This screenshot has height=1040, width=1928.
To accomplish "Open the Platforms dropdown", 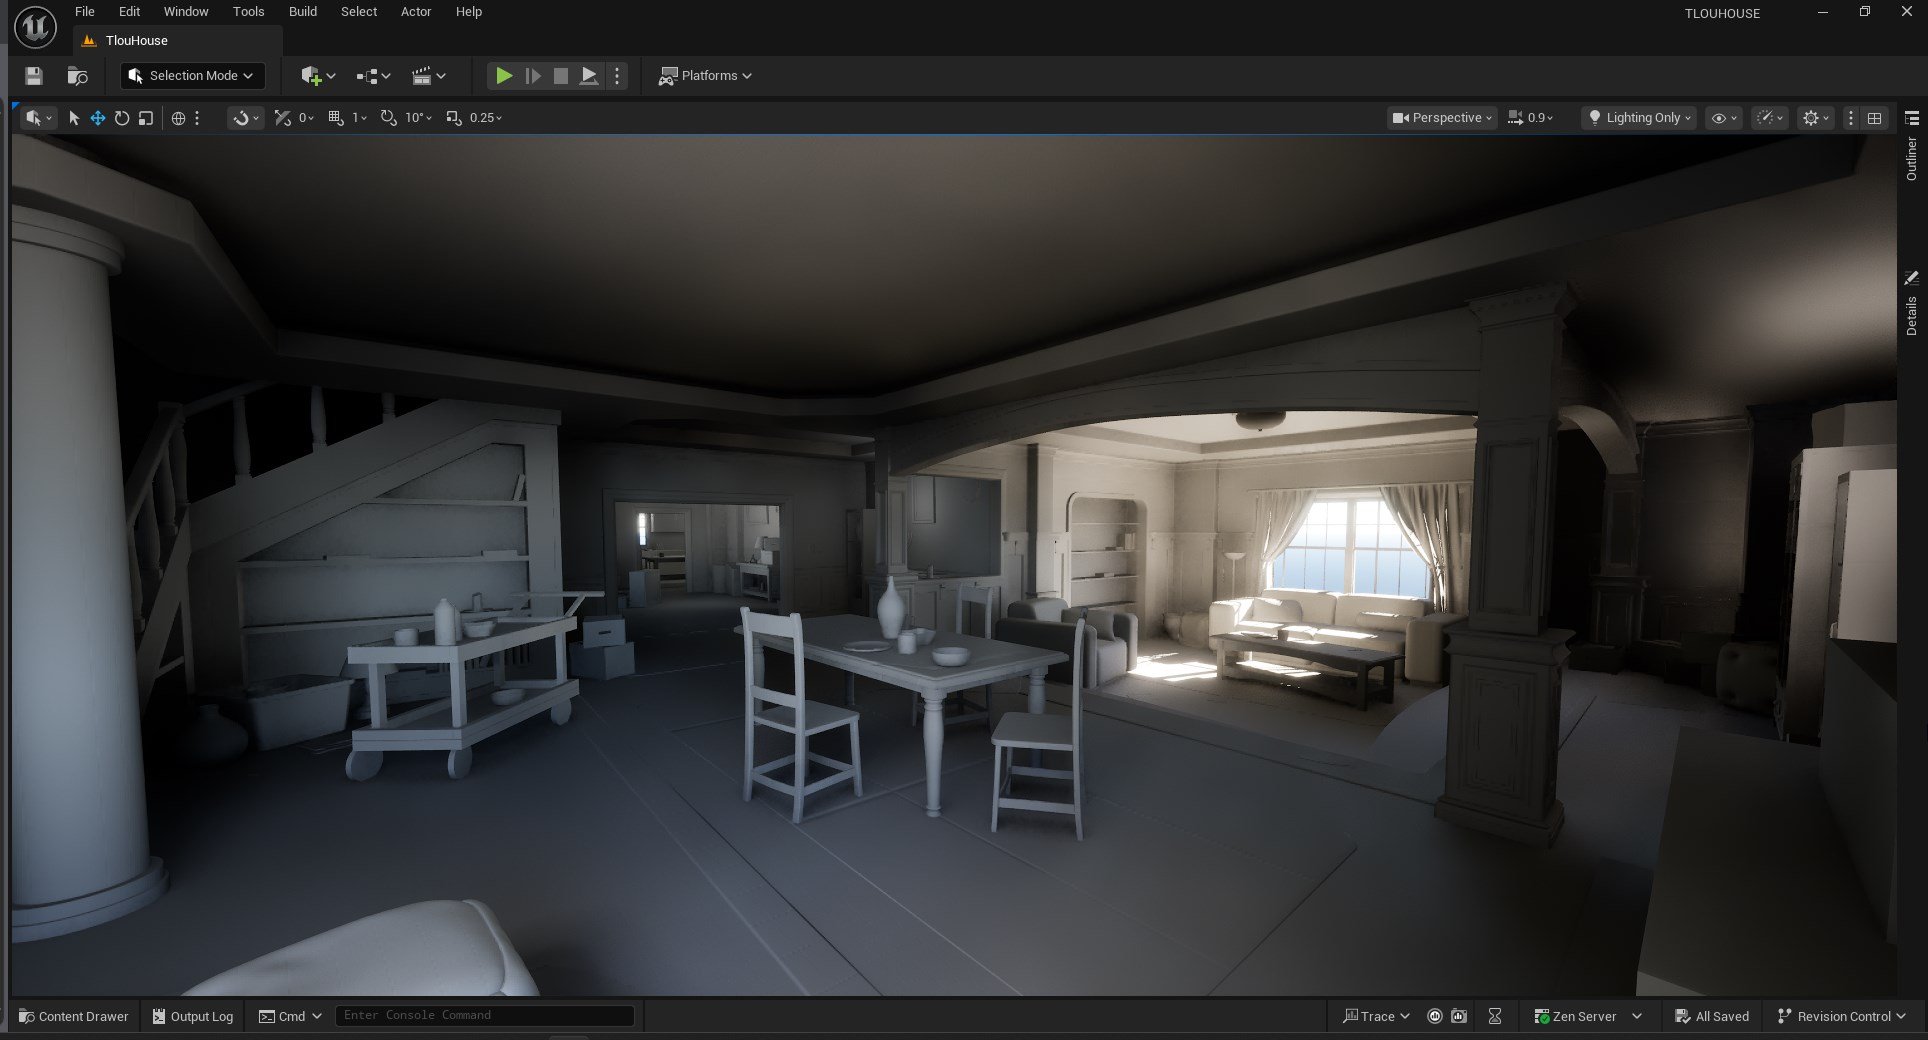I will (x=705, y=76).
